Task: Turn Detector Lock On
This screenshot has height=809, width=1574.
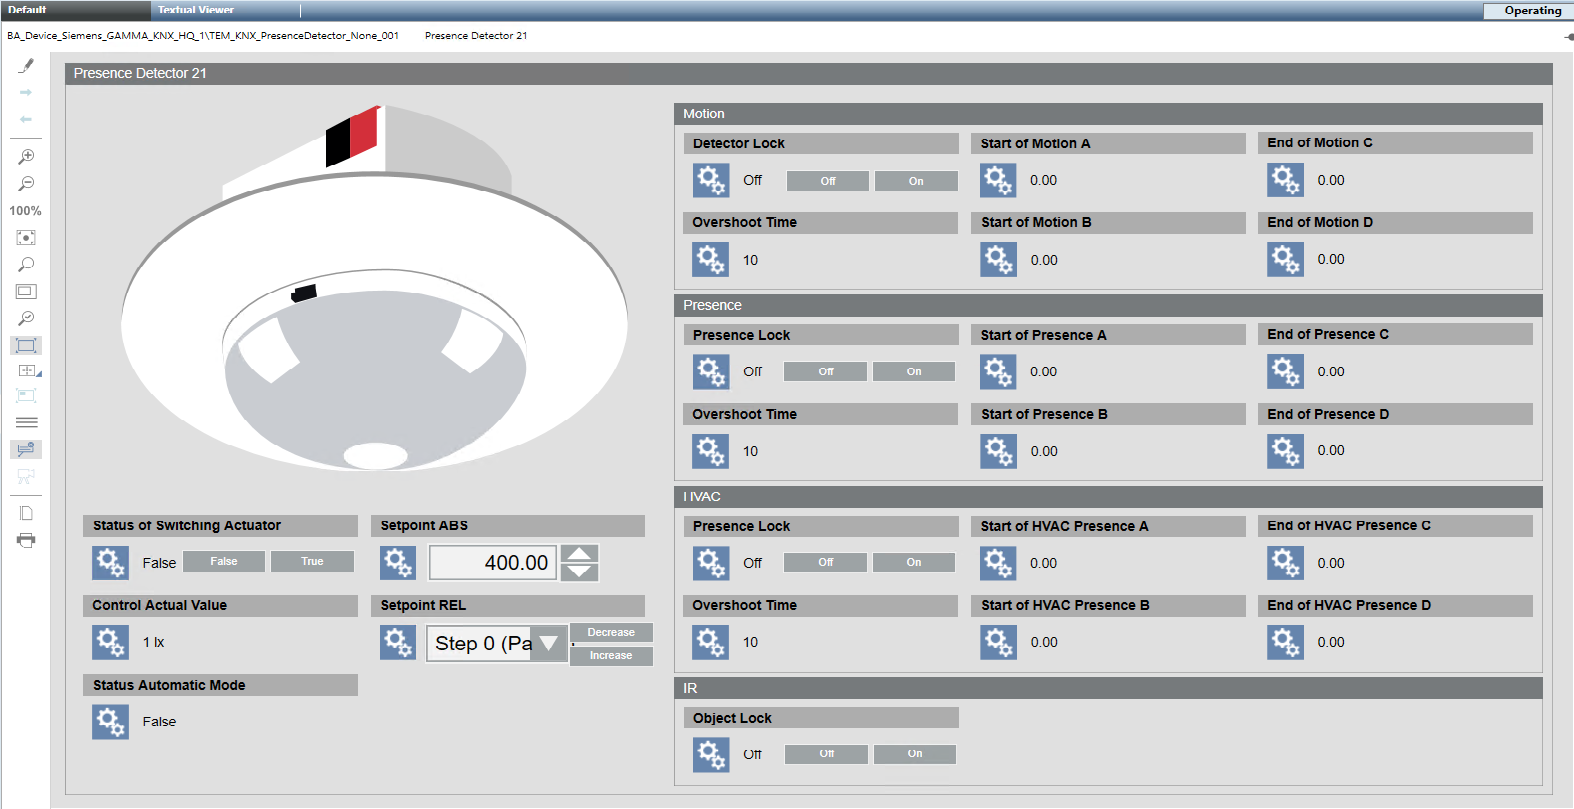Action: (x=916, y=181)
